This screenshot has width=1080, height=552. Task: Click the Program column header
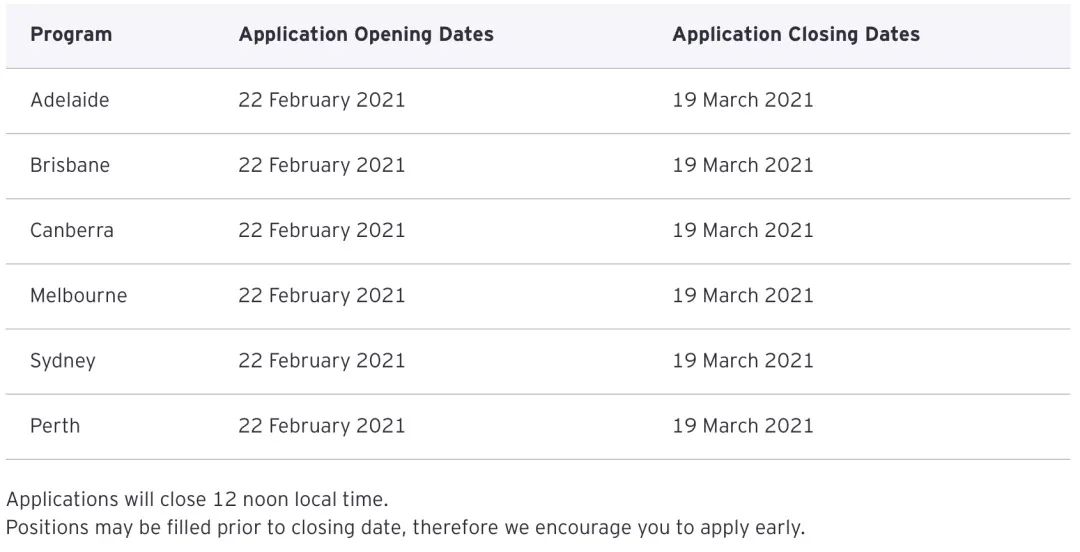coord(71,34)
